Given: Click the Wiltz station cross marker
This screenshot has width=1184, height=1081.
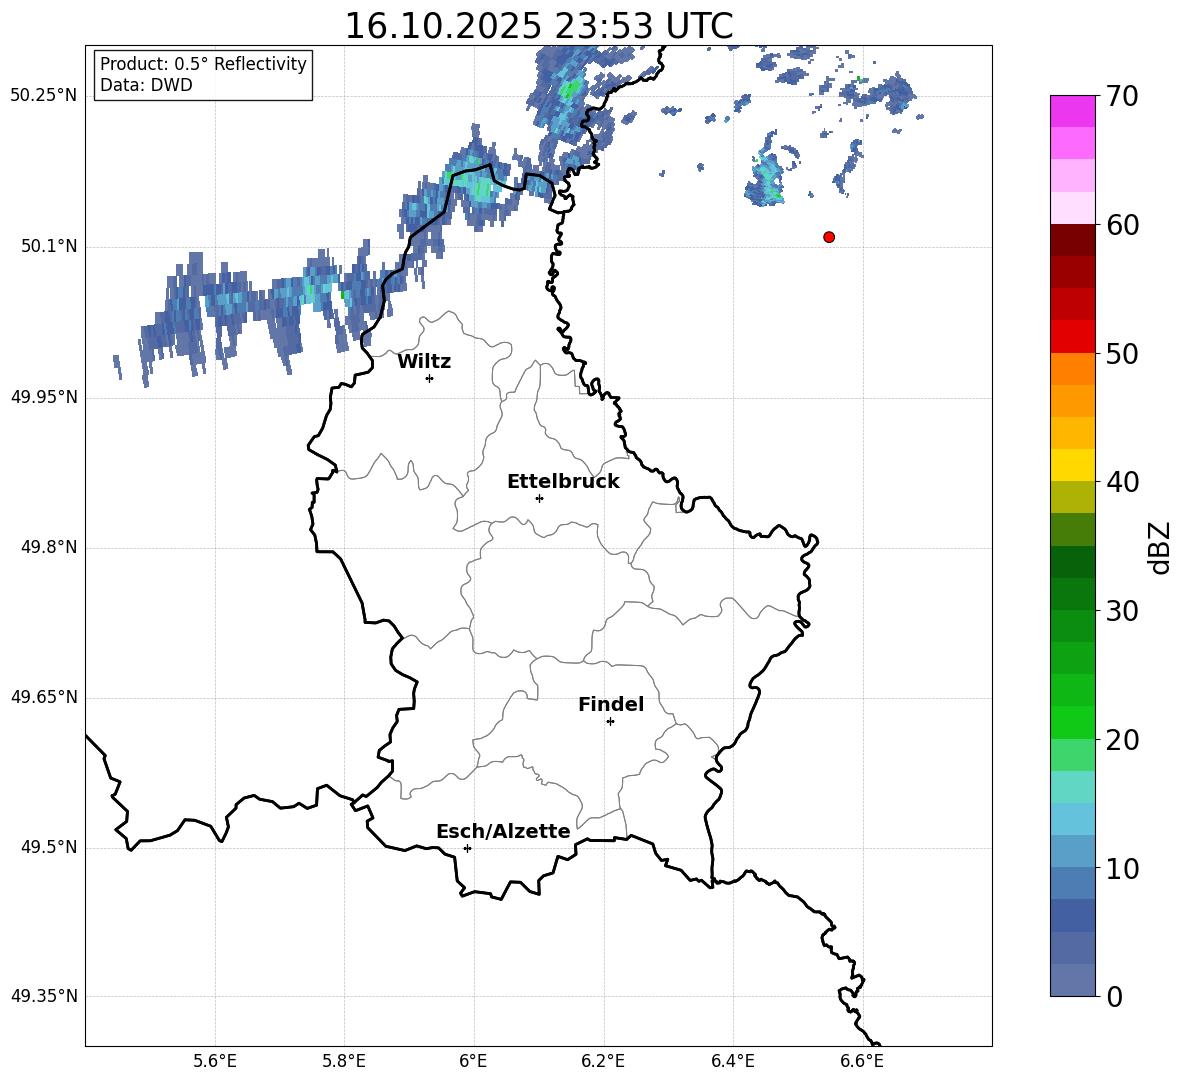Looking at the screenshot, I should [x=430, y=378].
